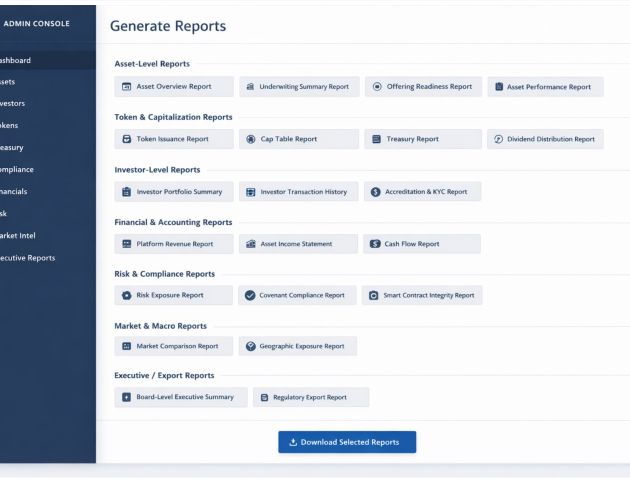This screenshot has height=482, width=630.
Task: Click the Covenant Compliance Report checkmark icon
Action: (x=251, y=295)
